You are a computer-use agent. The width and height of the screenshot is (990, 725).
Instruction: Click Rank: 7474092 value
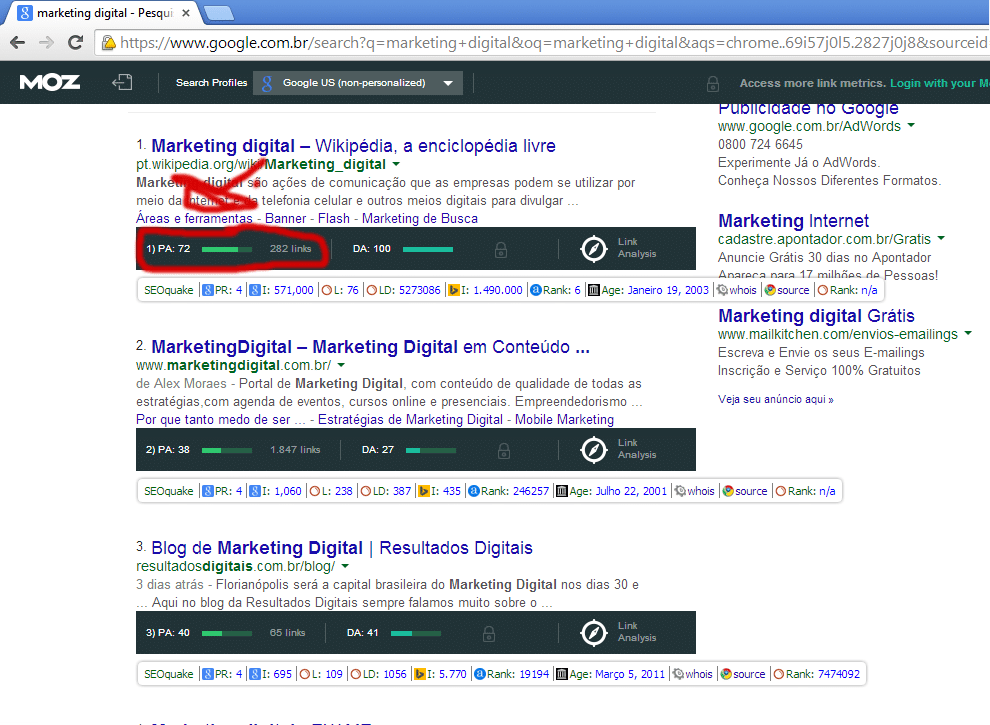[x=816, y=674]
